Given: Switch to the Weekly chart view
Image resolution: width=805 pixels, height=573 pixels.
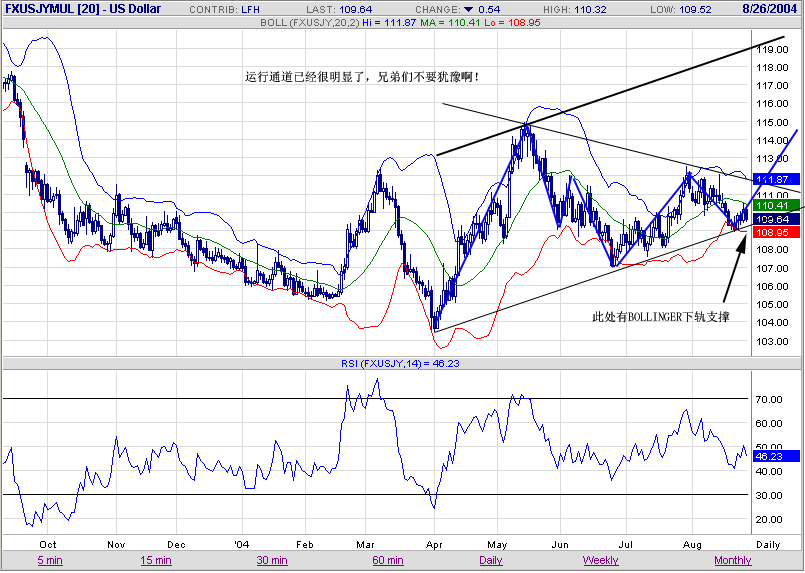Looking at the screenshot, I should [600, 561].
